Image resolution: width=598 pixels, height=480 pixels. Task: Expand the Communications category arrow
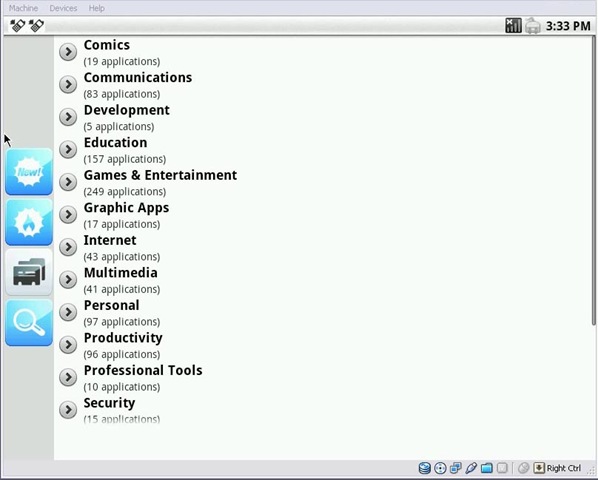(68, 84)
